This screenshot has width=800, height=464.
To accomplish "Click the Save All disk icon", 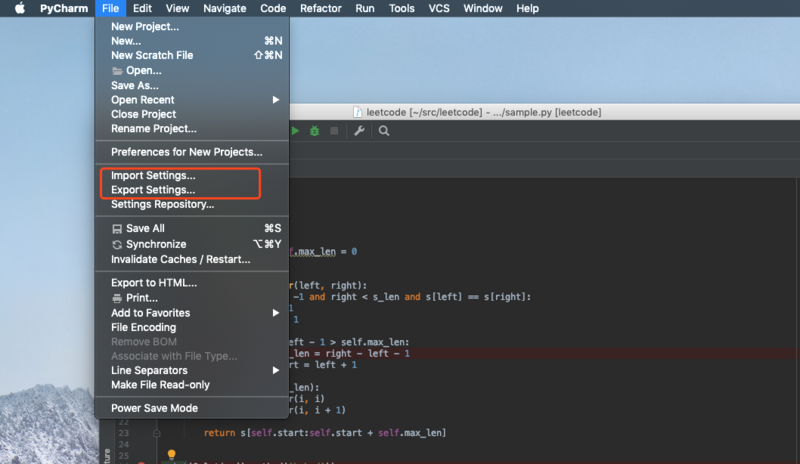I will 117,229.
